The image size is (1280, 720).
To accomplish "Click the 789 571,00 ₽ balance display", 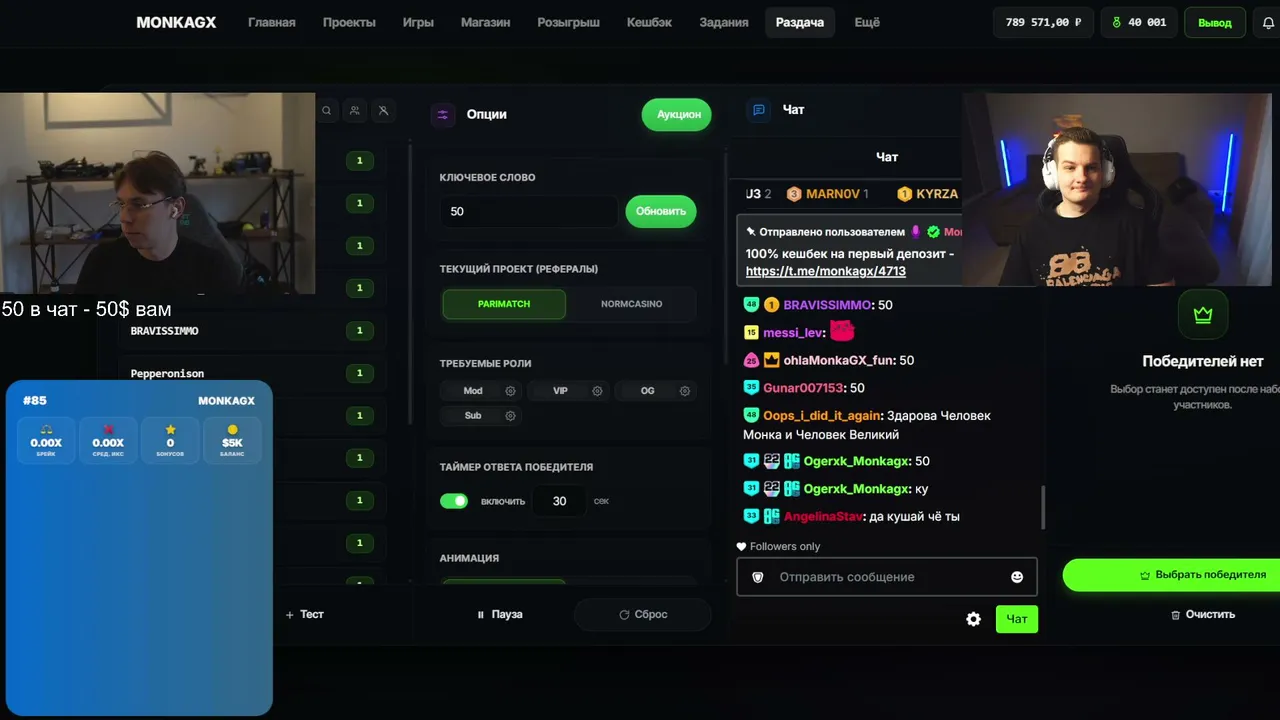I will coord(1044,23).
